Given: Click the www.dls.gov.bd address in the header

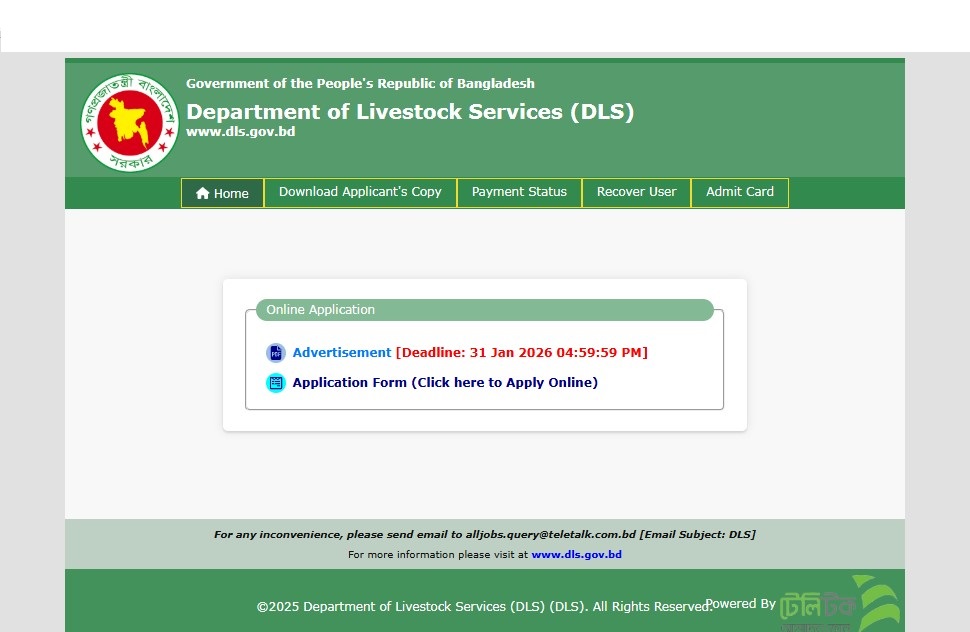Looking at the screenshot, I should pyautogui.click(x=240, y=132).
